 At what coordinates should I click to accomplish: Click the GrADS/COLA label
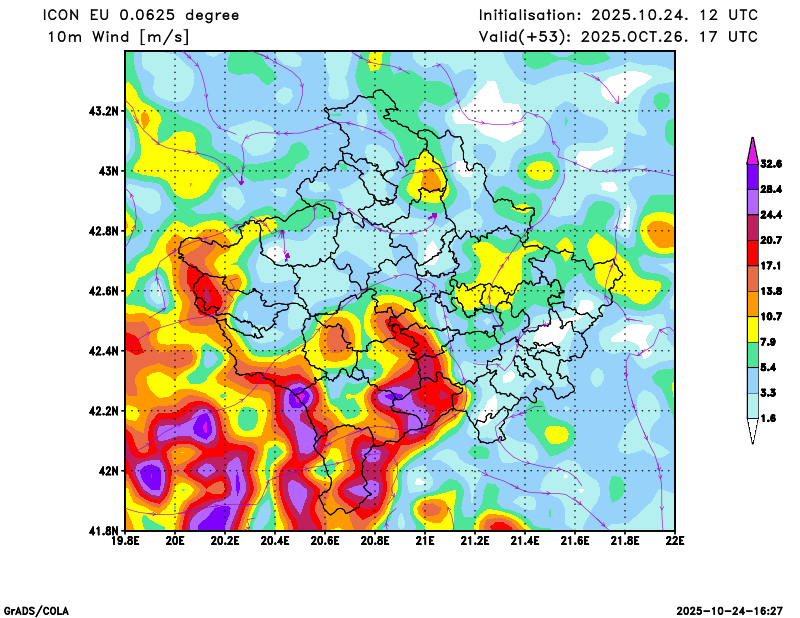(x=36, y=610)
